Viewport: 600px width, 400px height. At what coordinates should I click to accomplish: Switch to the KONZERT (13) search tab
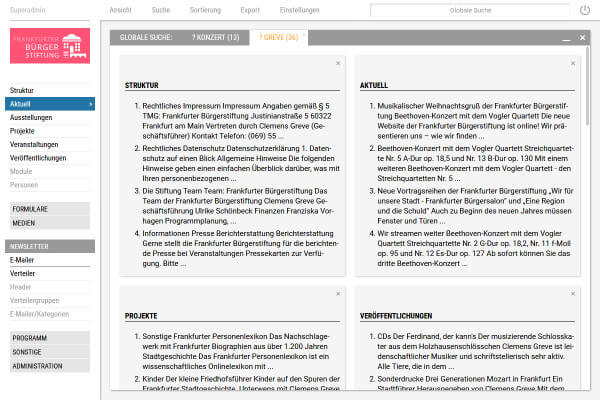click(216, 38)
